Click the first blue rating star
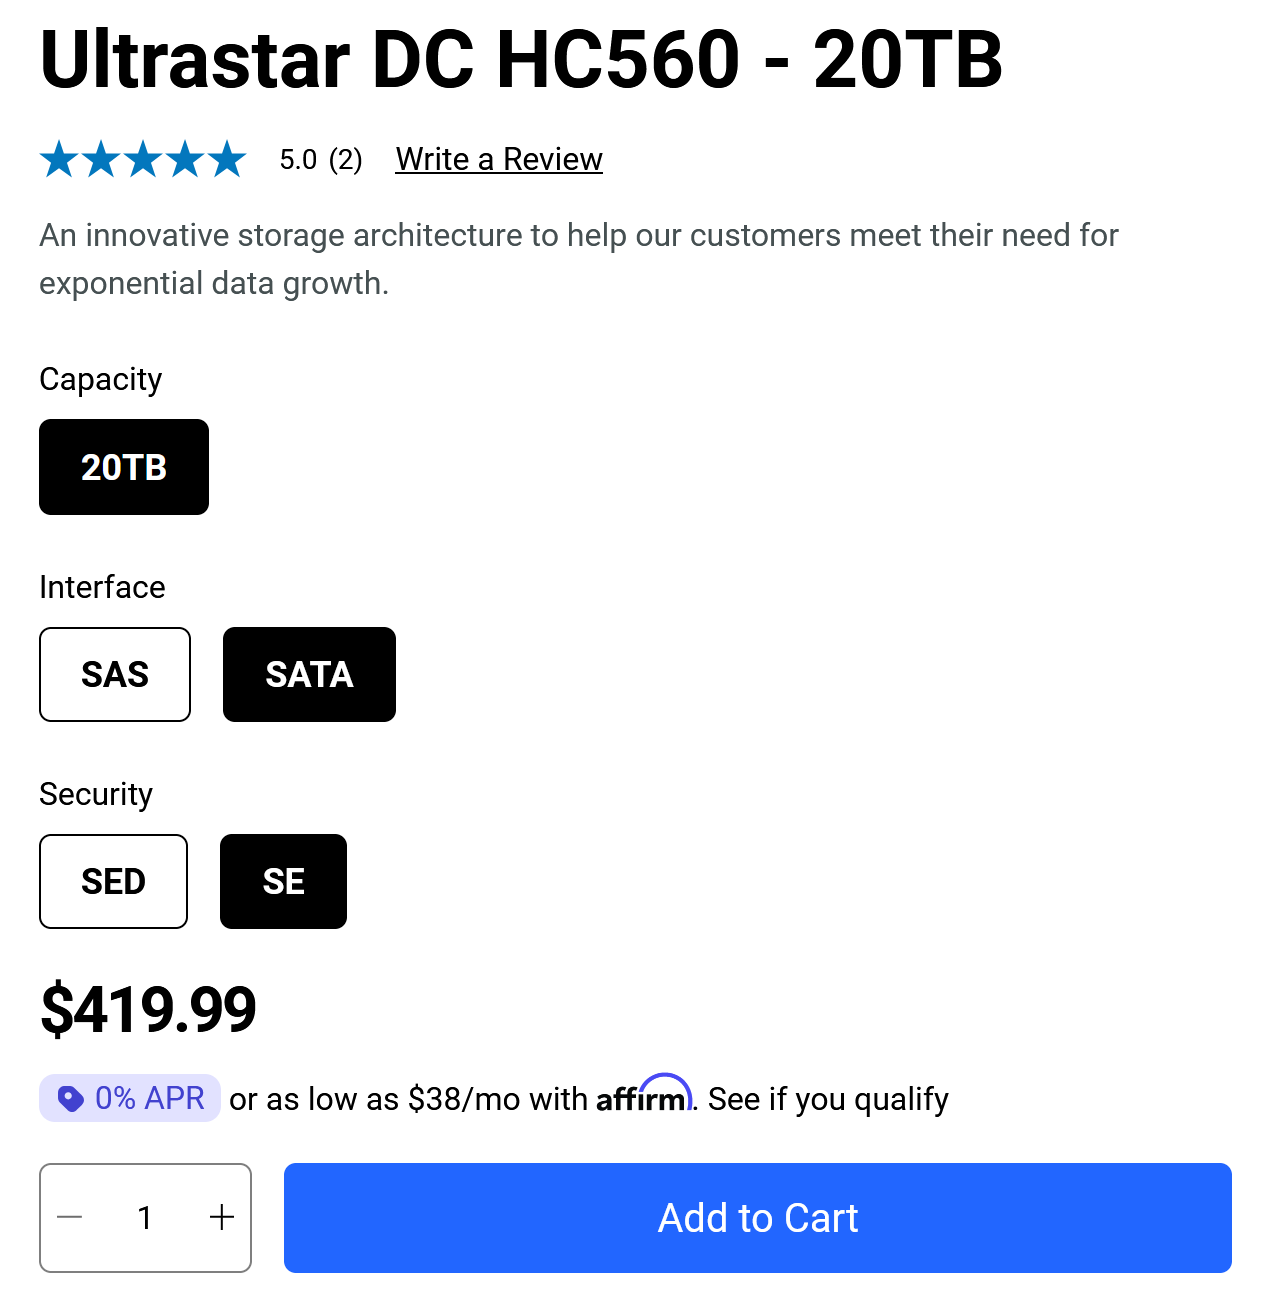Viewport: 1269px width, 1303px height. (x=59, y=160)
